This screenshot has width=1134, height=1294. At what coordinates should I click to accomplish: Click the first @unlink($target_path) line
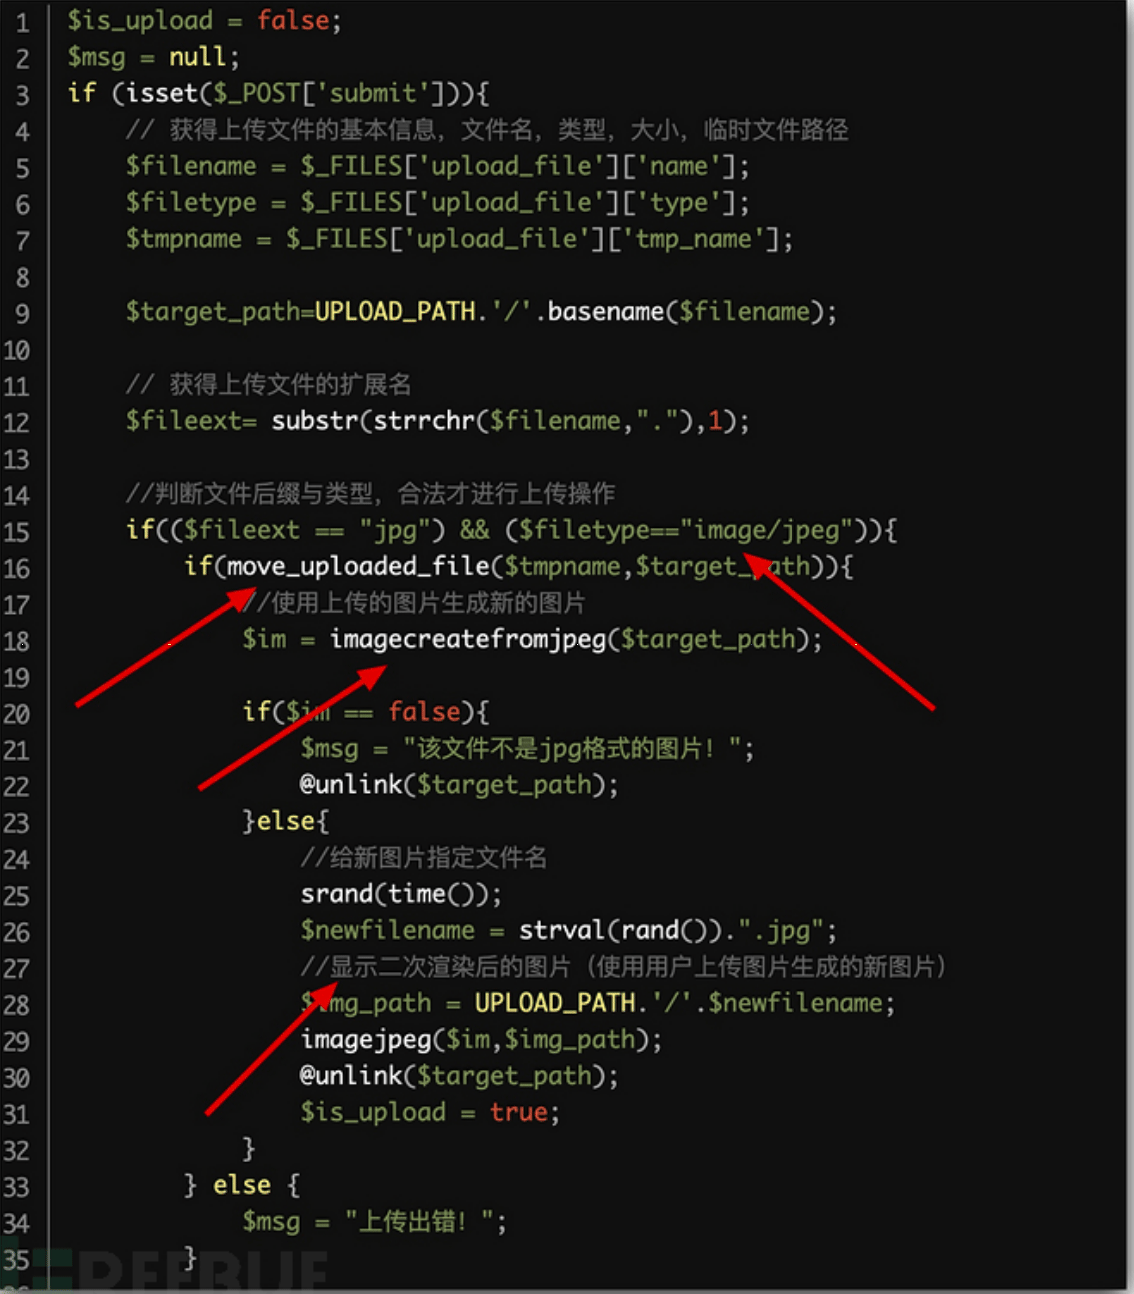coord(459,785)
